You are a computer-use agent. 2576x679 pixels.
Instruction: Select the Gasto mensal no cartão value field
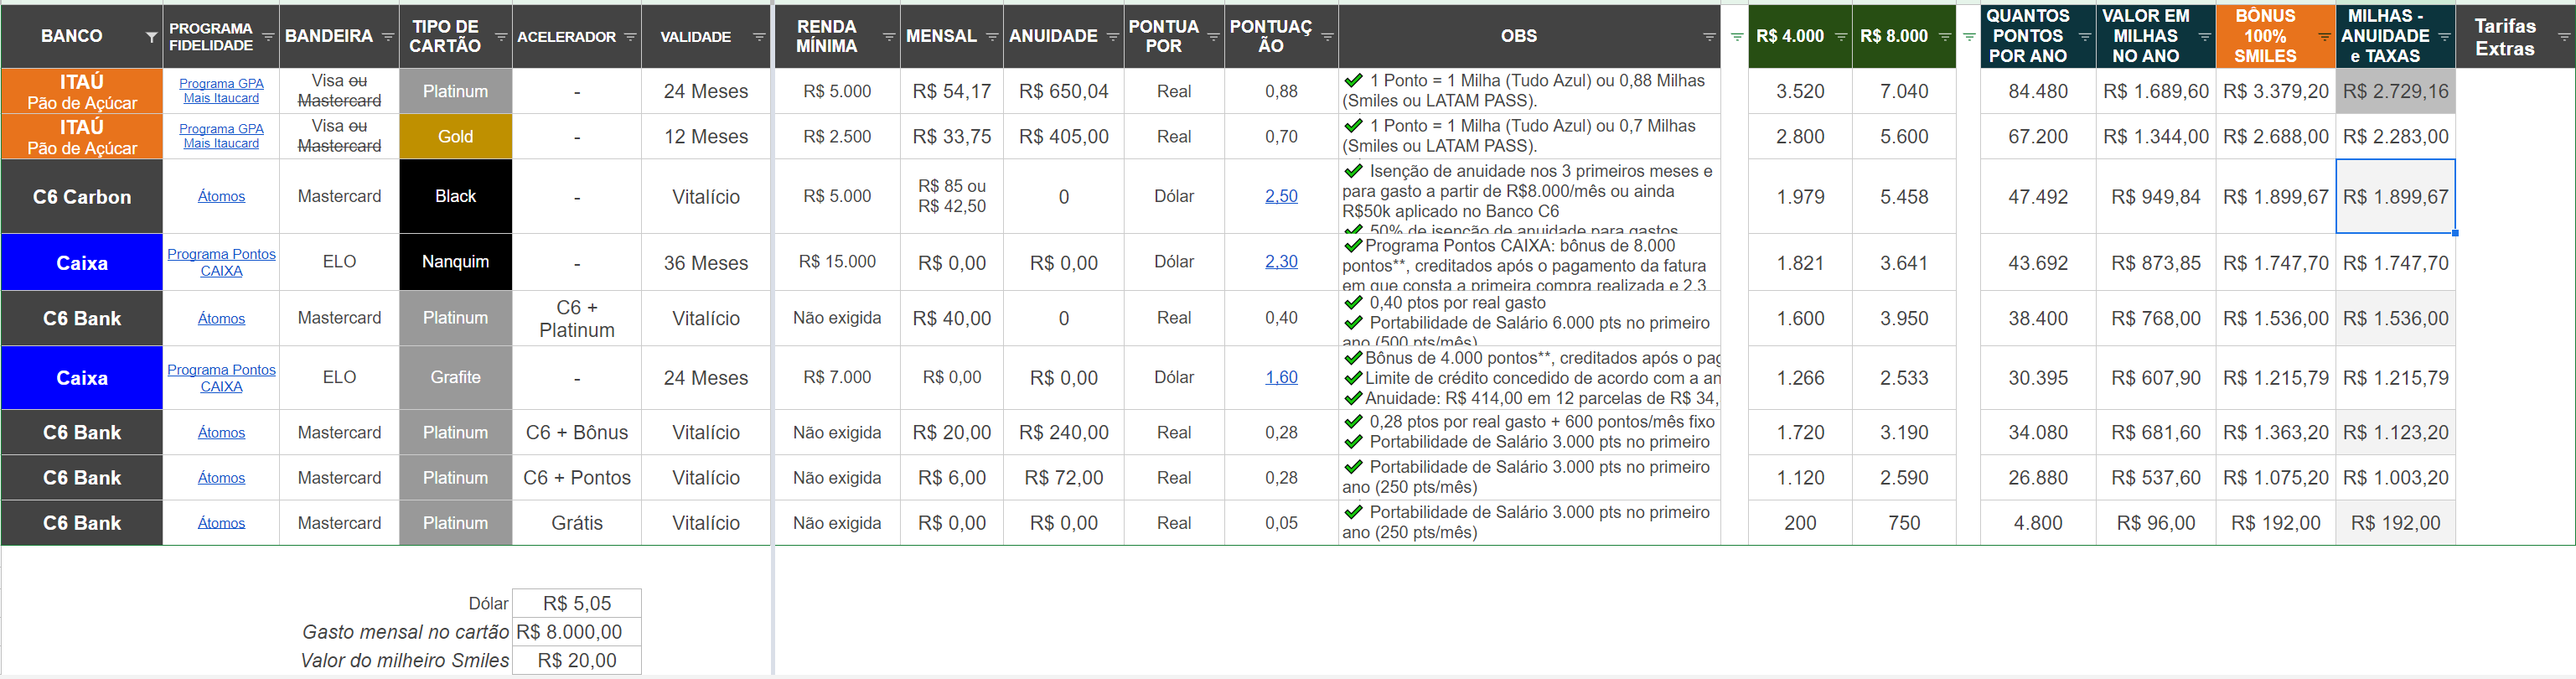tap(577, 632)
